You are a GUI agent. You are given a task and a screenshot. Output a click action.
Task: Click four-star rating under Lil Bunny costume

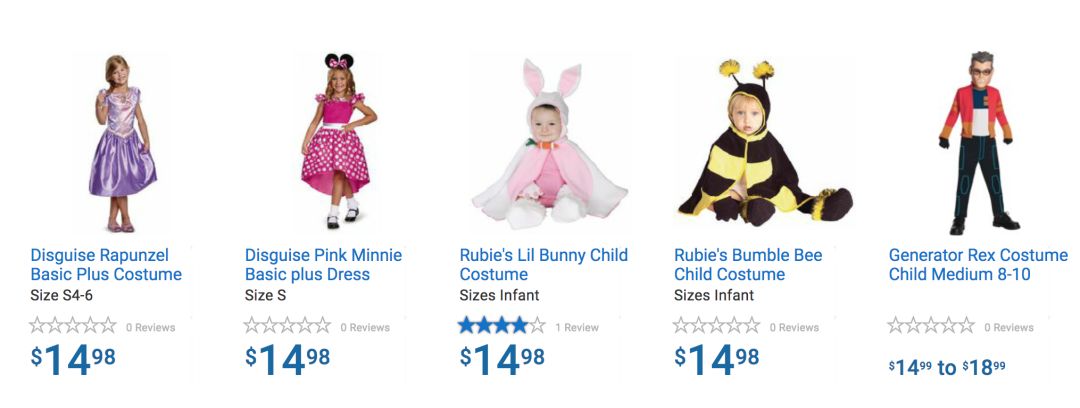[x=502, y=326]
